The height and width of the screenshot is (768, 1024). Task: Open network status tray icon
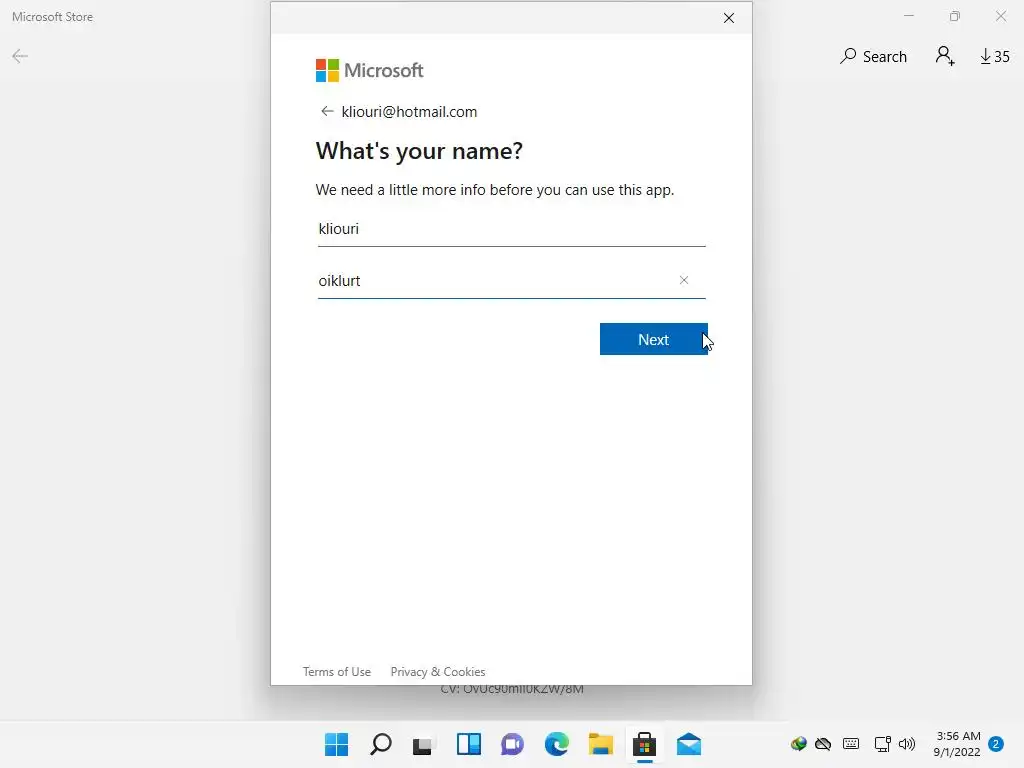[882, 744]
